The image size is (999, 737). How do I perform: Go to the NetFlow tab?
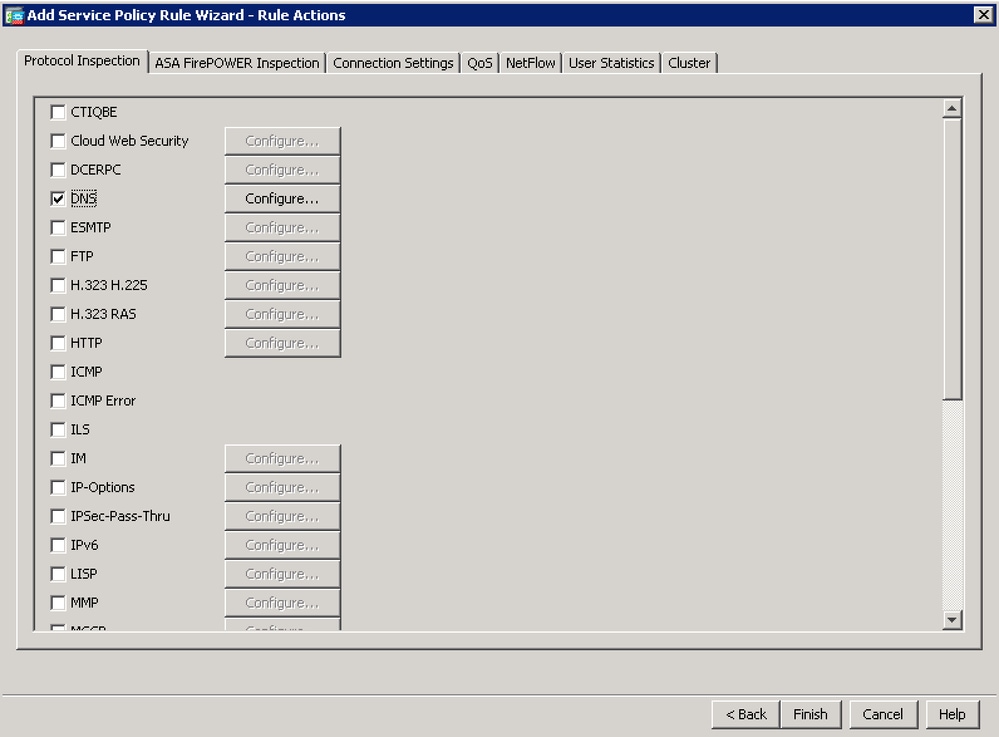[530, 63]
